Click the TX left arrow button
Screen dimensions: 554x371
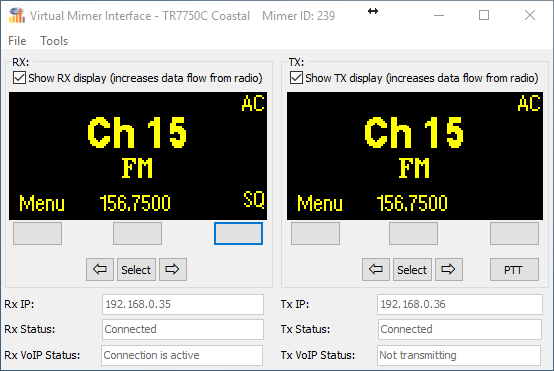[376, 270]
